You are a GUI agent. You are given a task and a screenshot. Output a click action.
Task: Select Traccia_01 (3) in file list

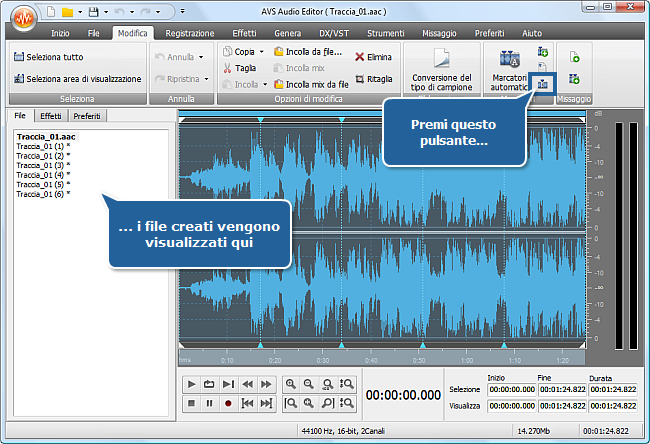pyautogui.click(x=40, y=165)
